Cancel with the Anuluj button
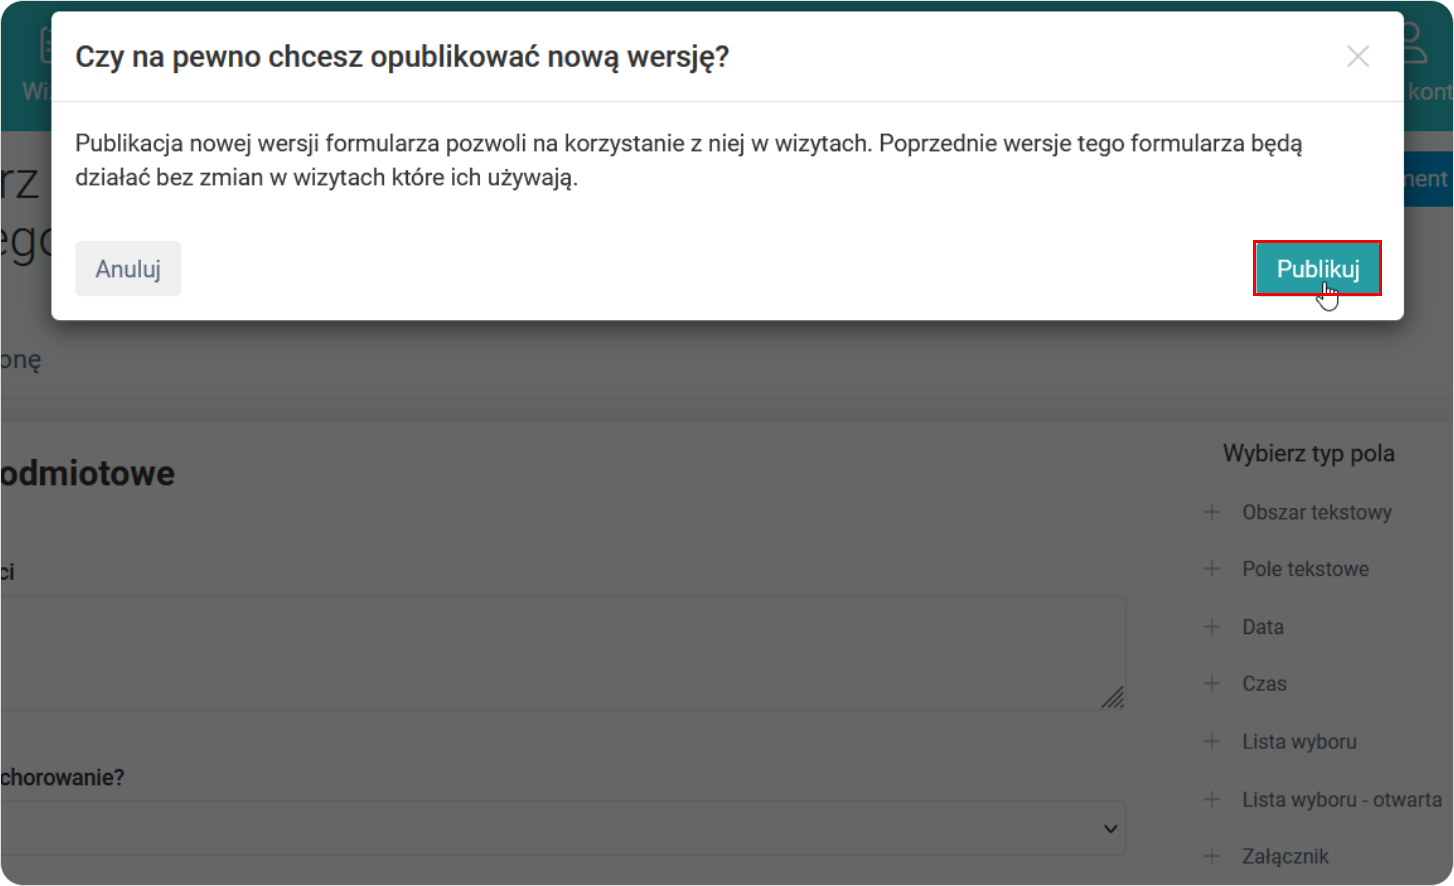This screenshot has height=886, width=1454. tap(128, 268)
